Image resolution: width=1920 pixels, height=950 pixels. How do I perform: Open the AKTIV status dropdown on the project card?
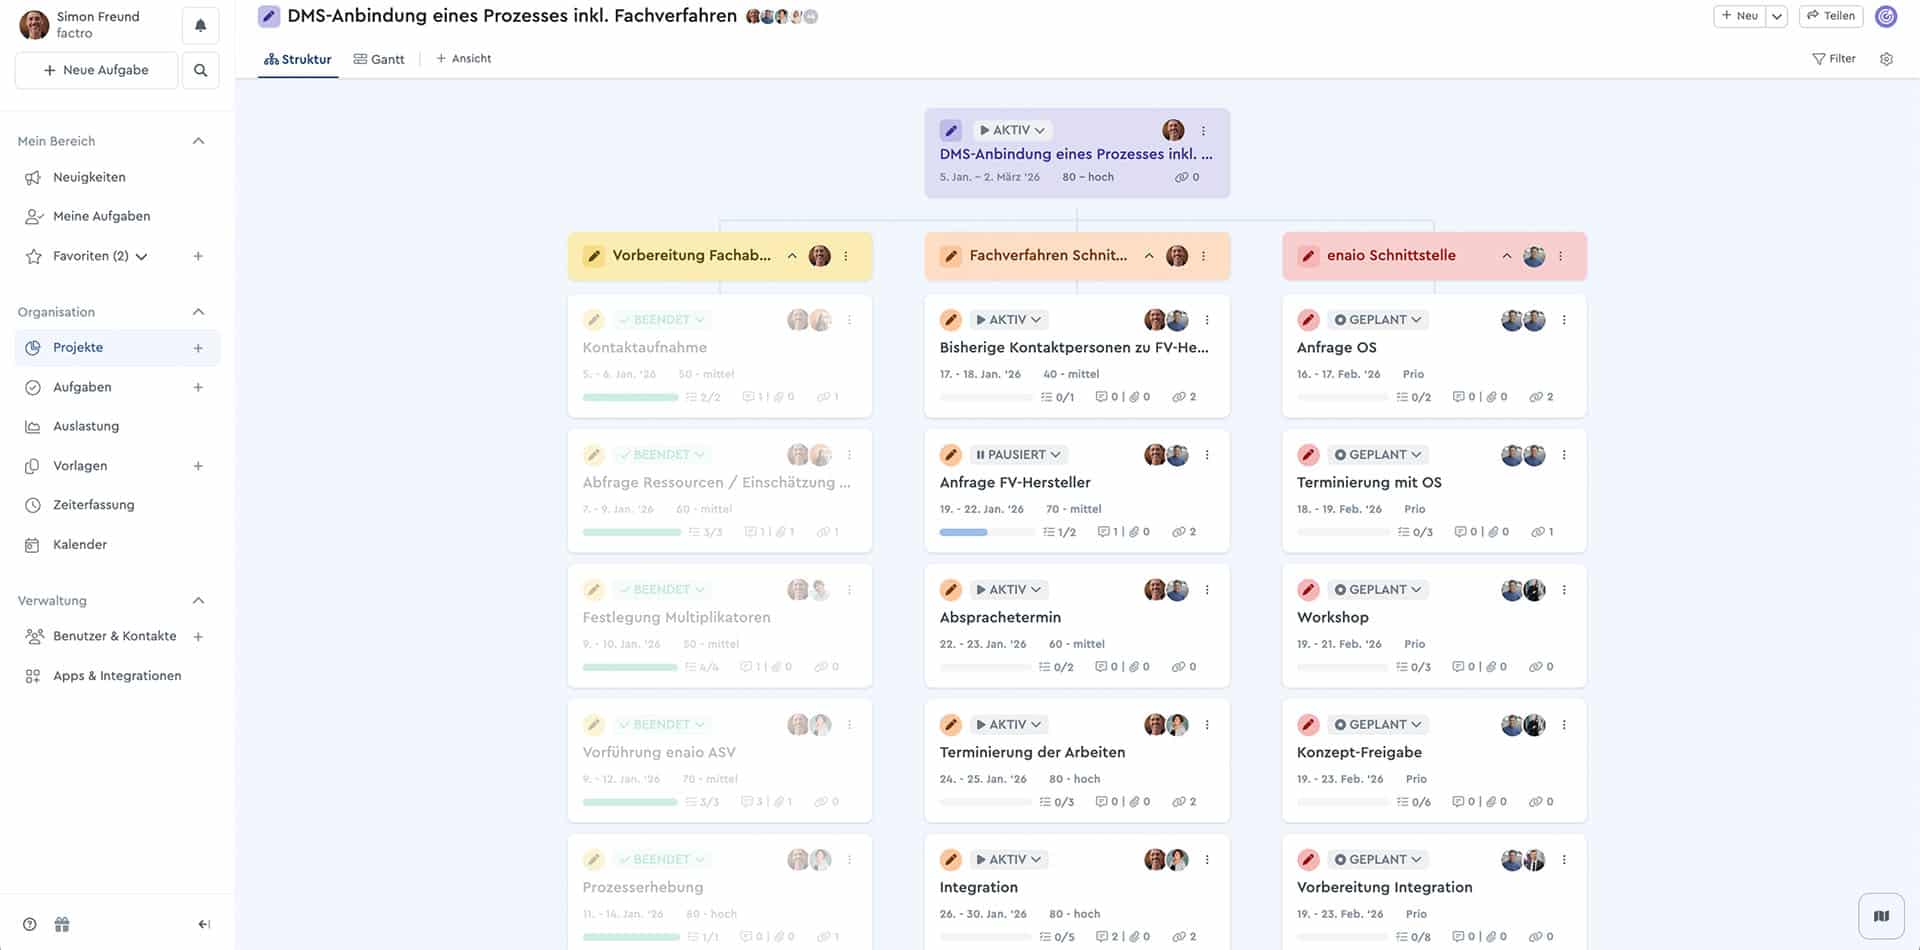click(x=1012, y=130)
